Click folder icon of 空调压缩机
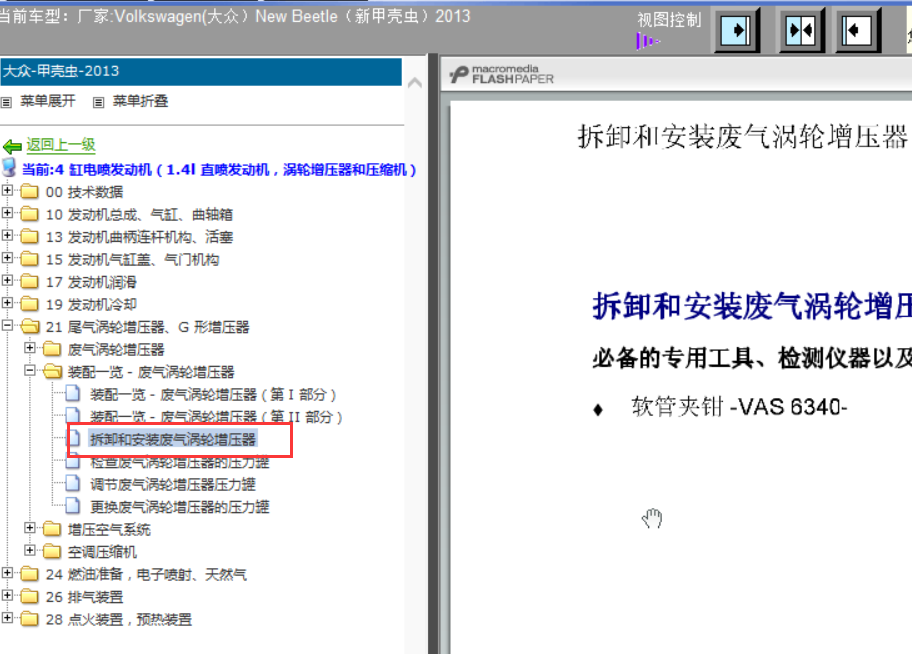Screen dimensions: 912x654 pos(52,551)
